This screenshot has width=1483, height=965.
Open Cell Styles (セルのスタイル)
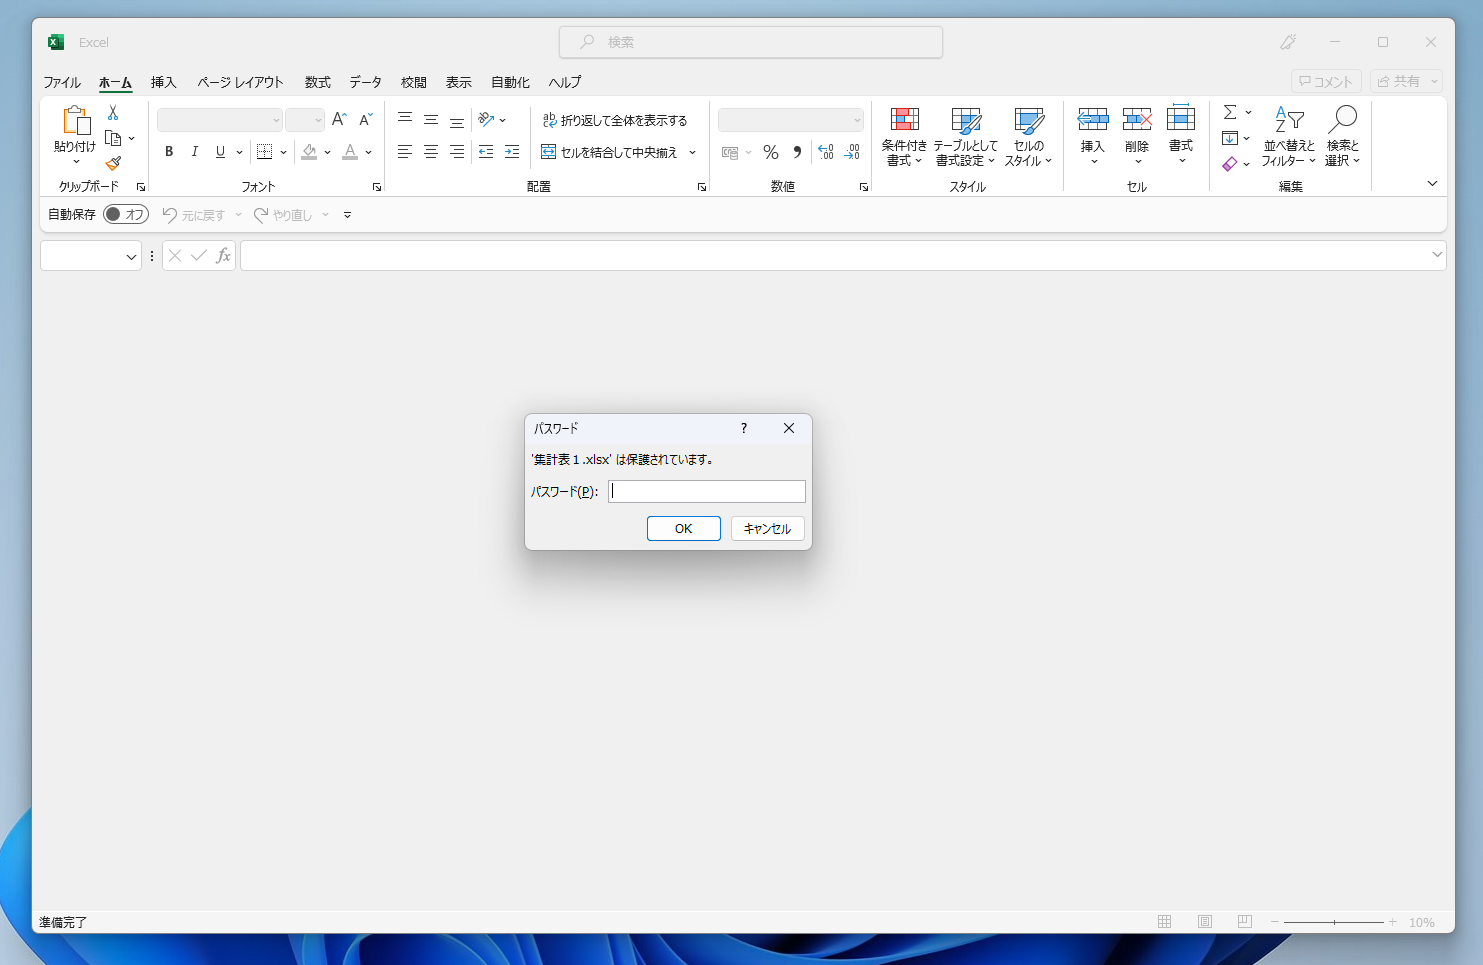click(x=1028, y=137)
